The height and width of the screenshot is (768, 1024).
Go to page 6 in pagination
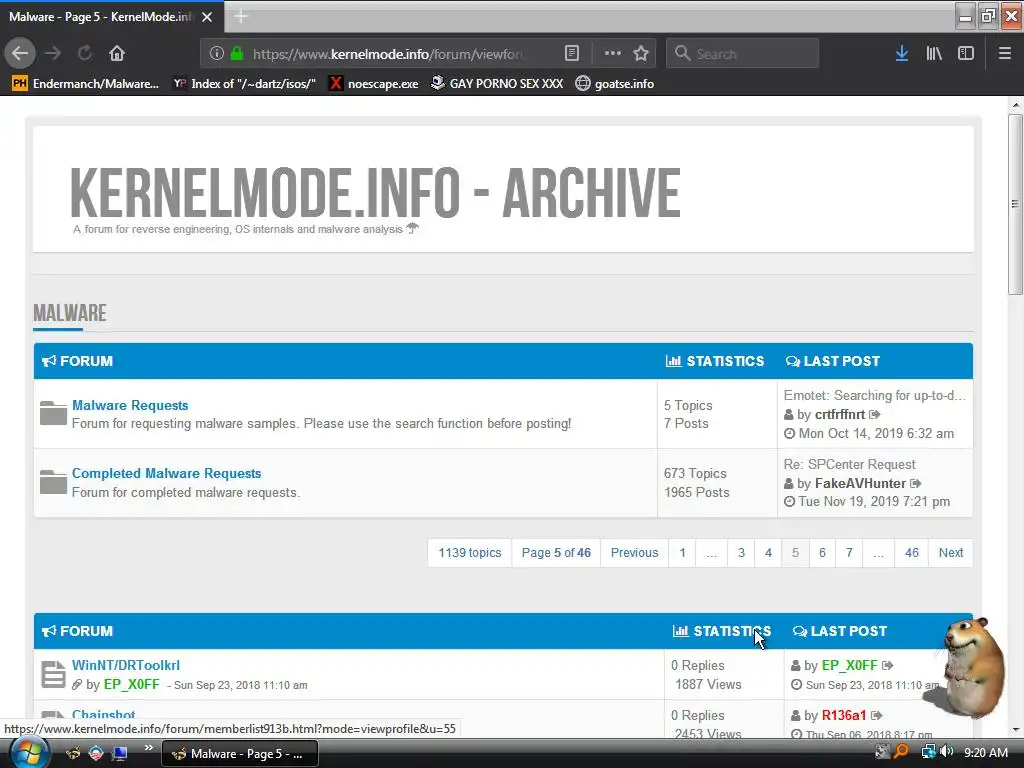pyautogui.click(x=822, y=552)
